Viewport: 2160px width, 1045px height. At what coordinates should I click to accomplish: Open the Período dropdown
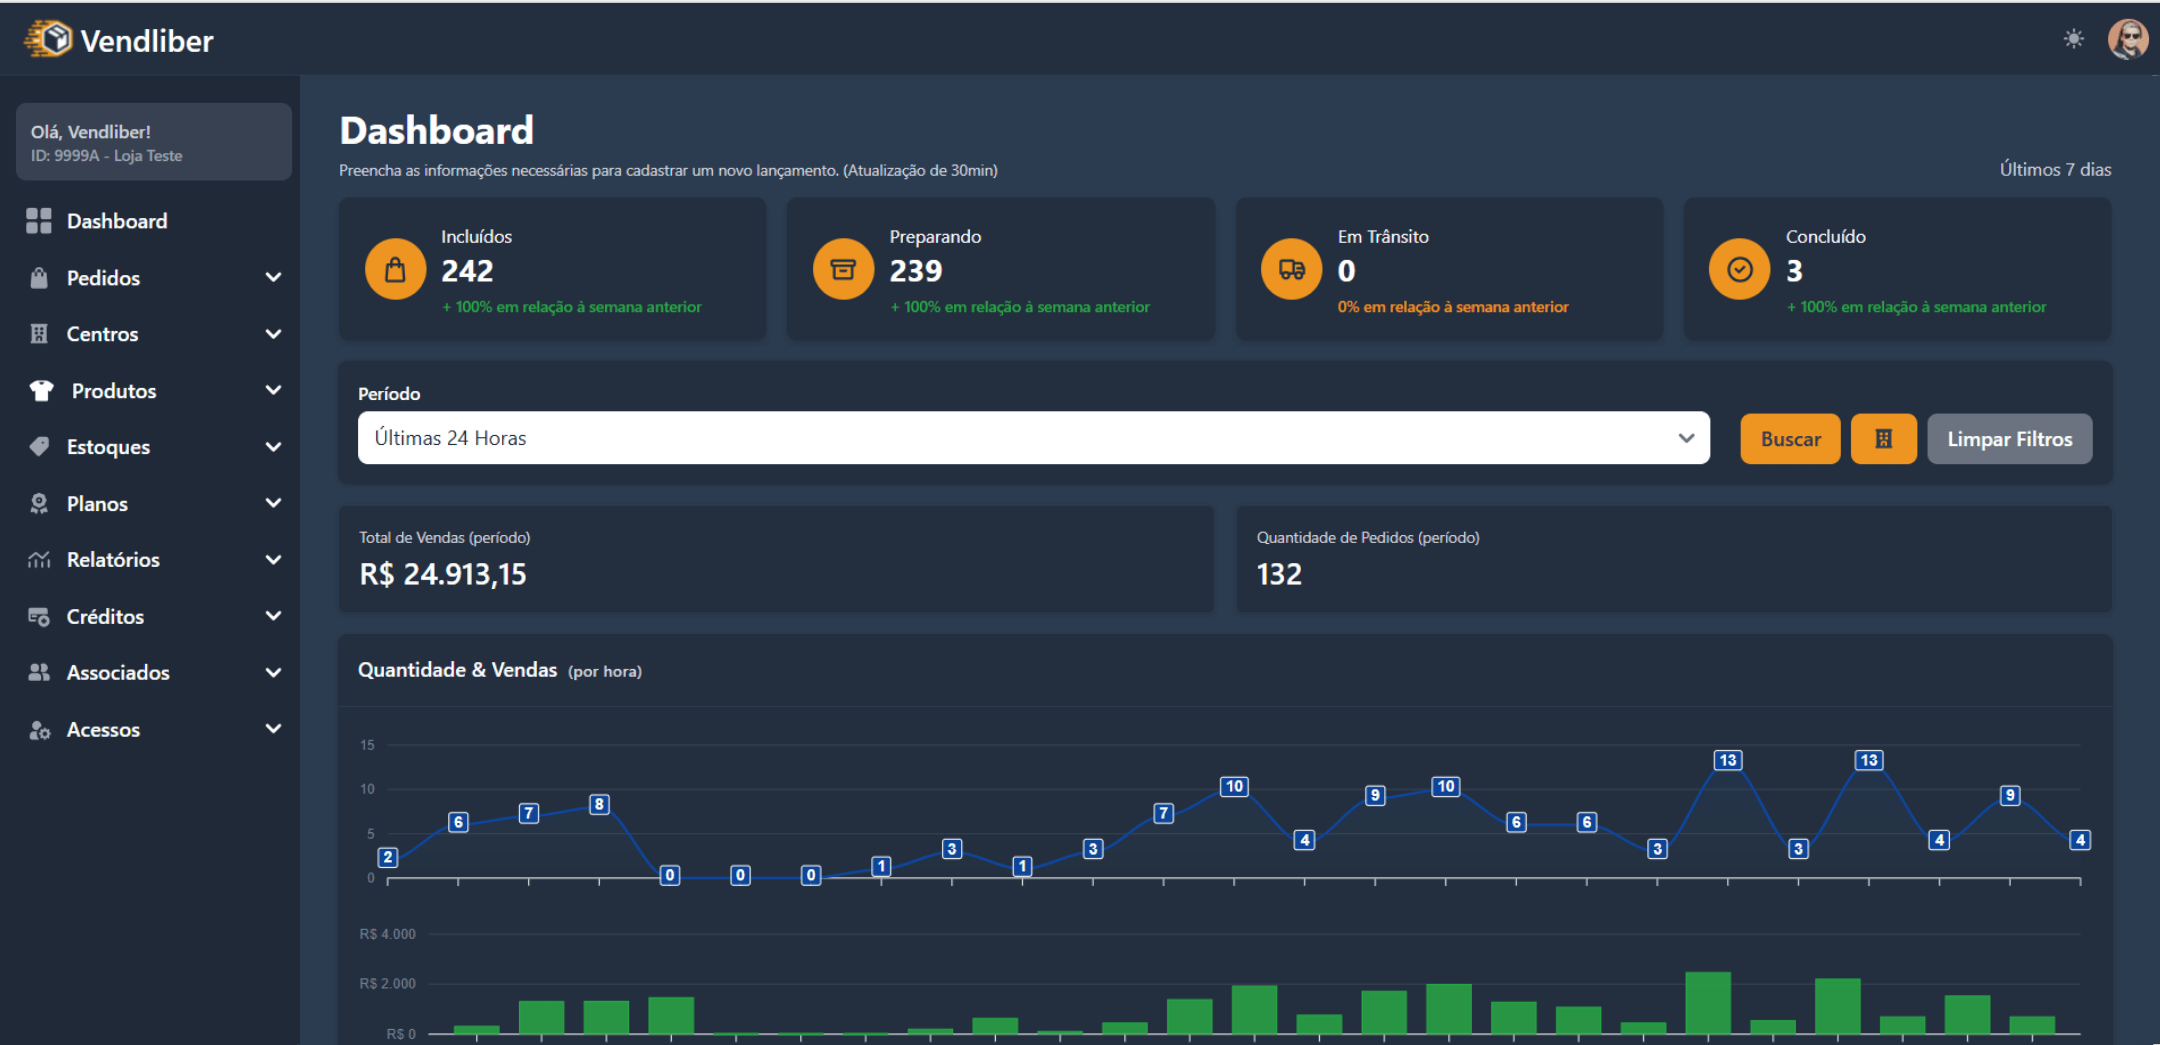pos(1033,438)
